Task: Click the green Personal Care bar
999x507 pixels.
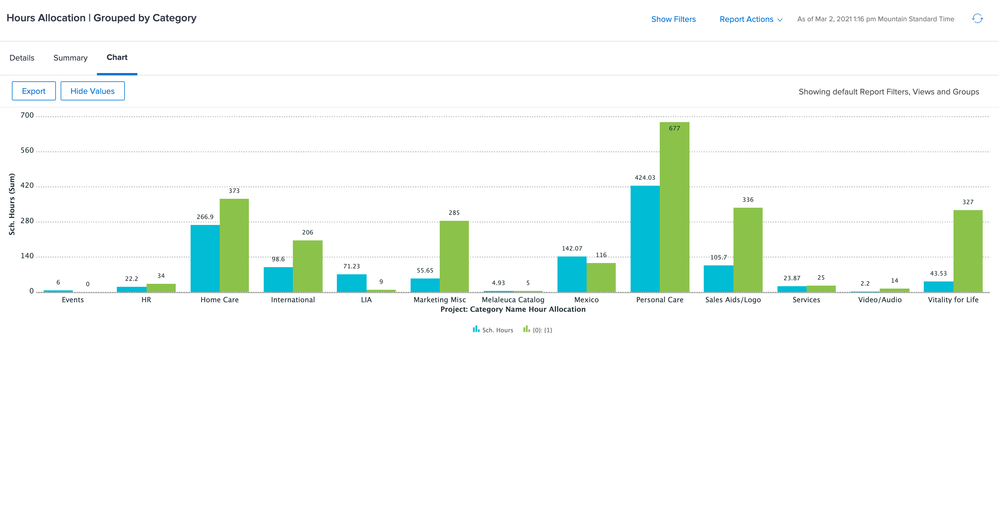Action: (x=674, y=207)
